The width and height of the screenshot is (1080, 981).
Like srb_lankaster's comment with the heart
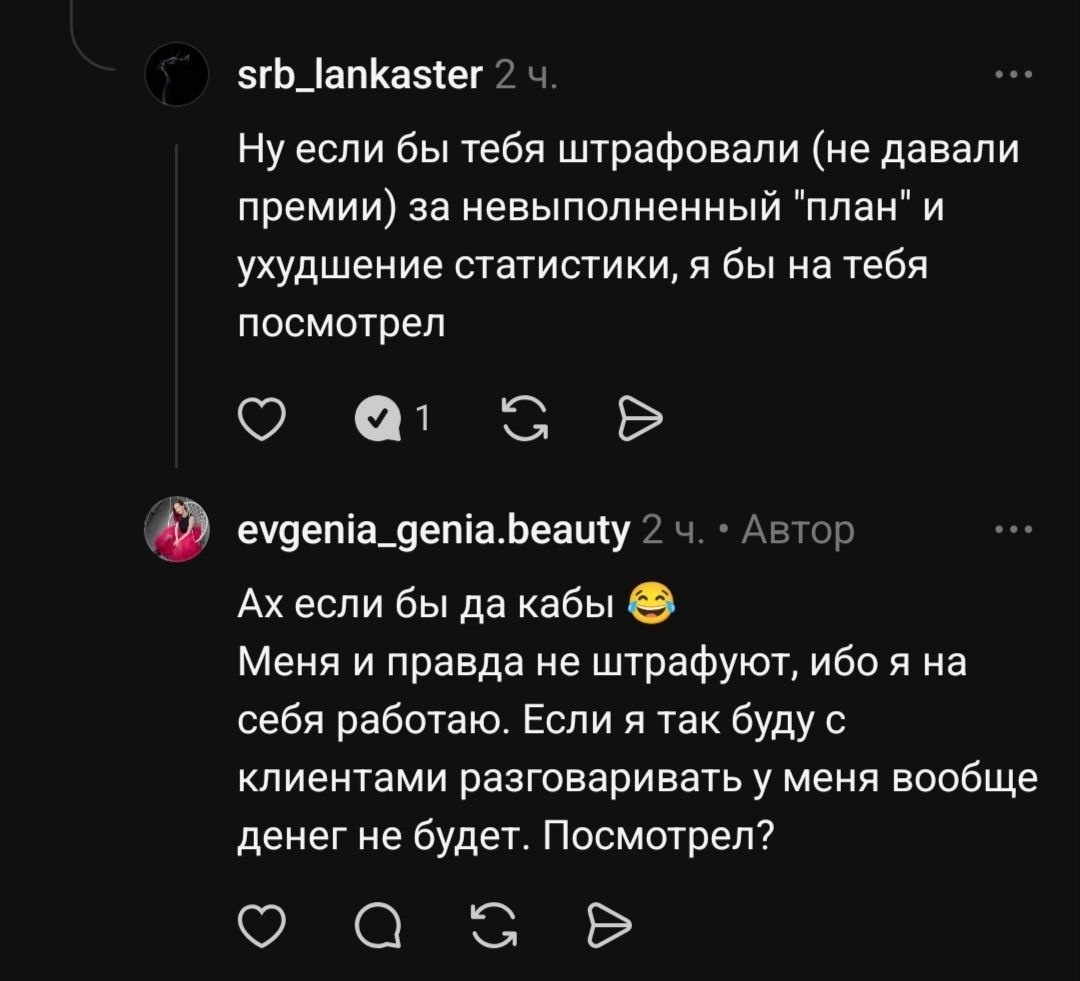pyautogui.click(x=262, y=419)
